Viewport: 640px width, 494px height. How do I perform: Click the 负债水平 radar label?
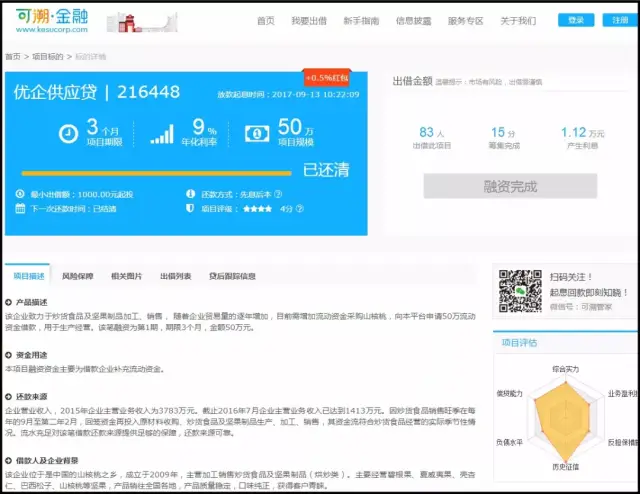[x=509, y=442]
